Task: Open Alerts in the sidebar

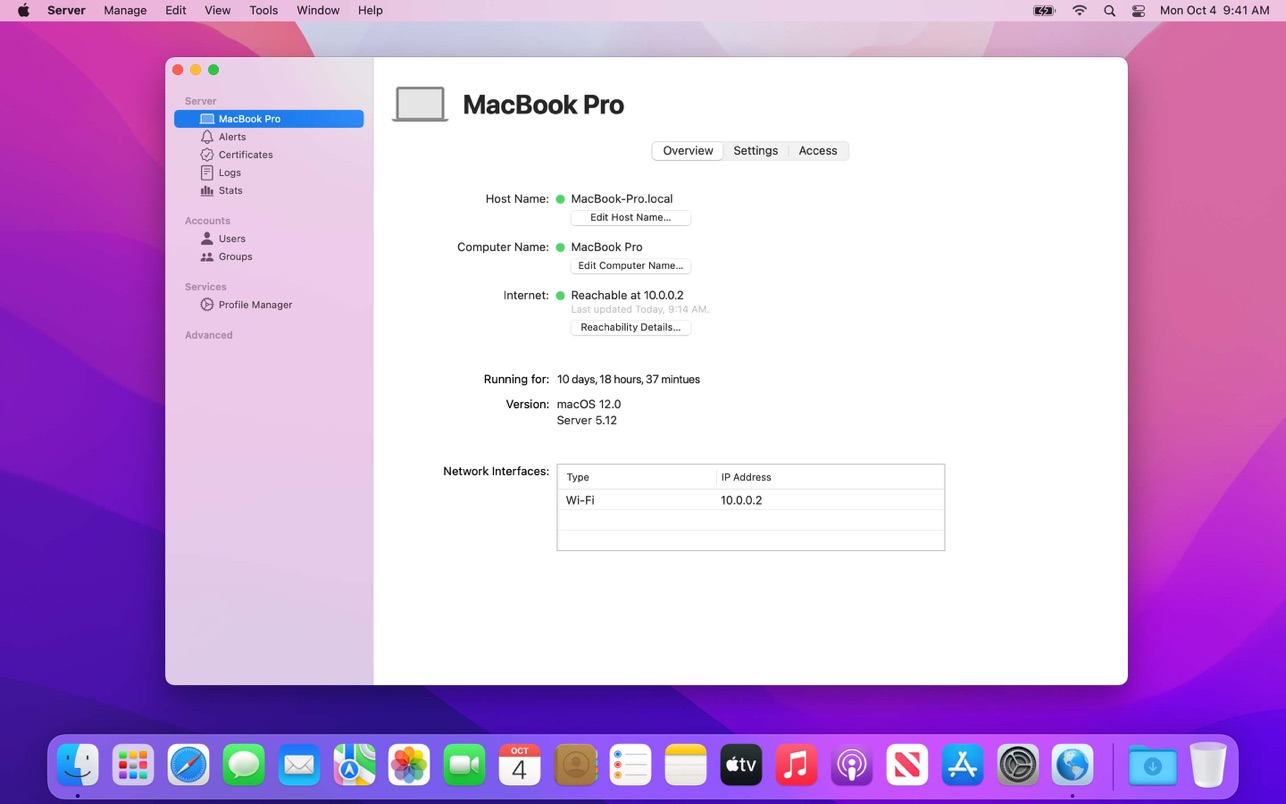Action: pyautogui.click(x=232, y=137)
